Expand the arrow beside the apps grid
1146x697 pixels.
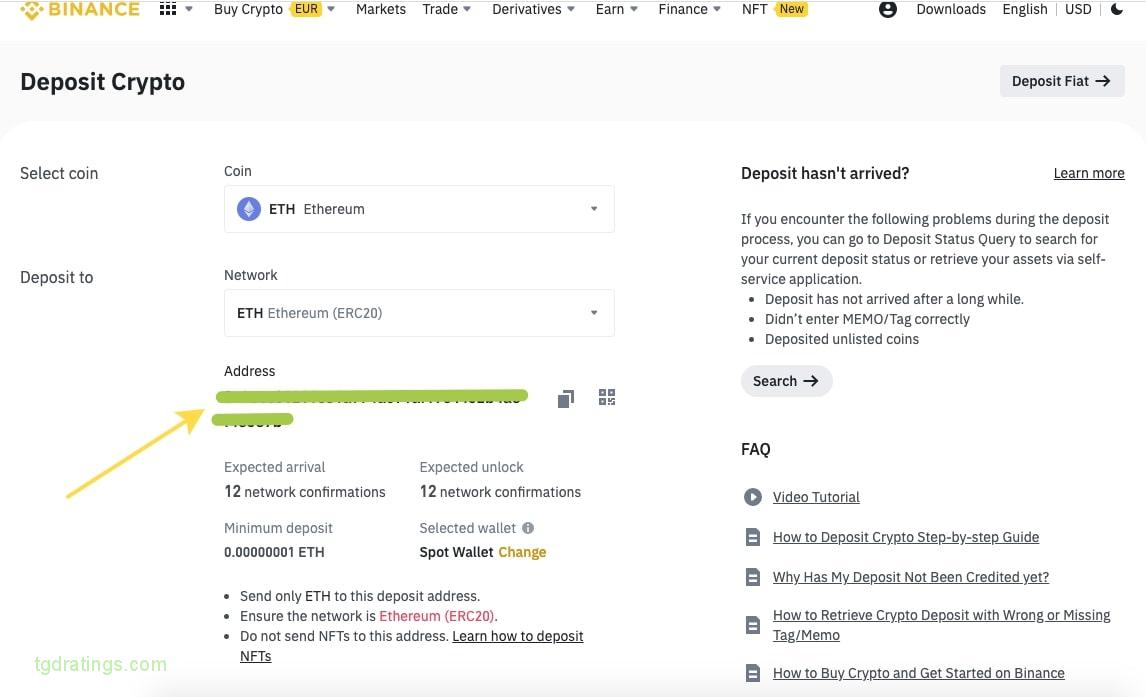[x=189, y=9]
